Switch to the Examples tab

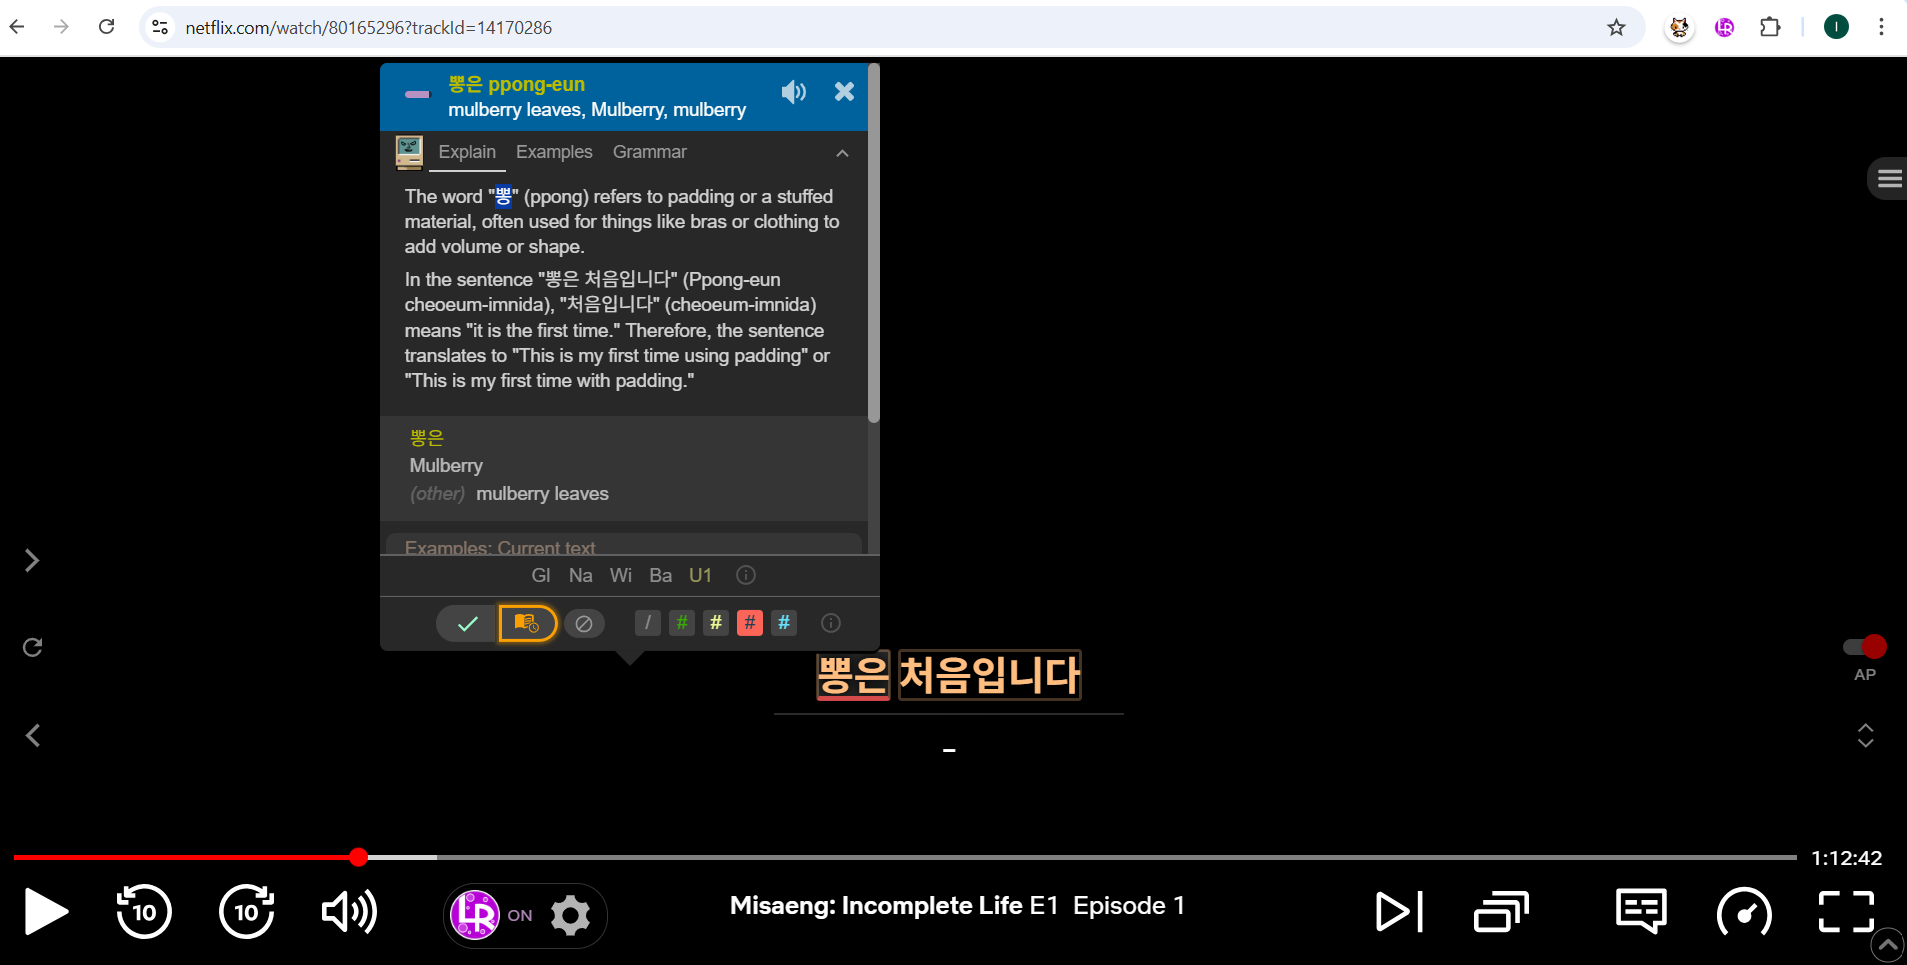554,152
